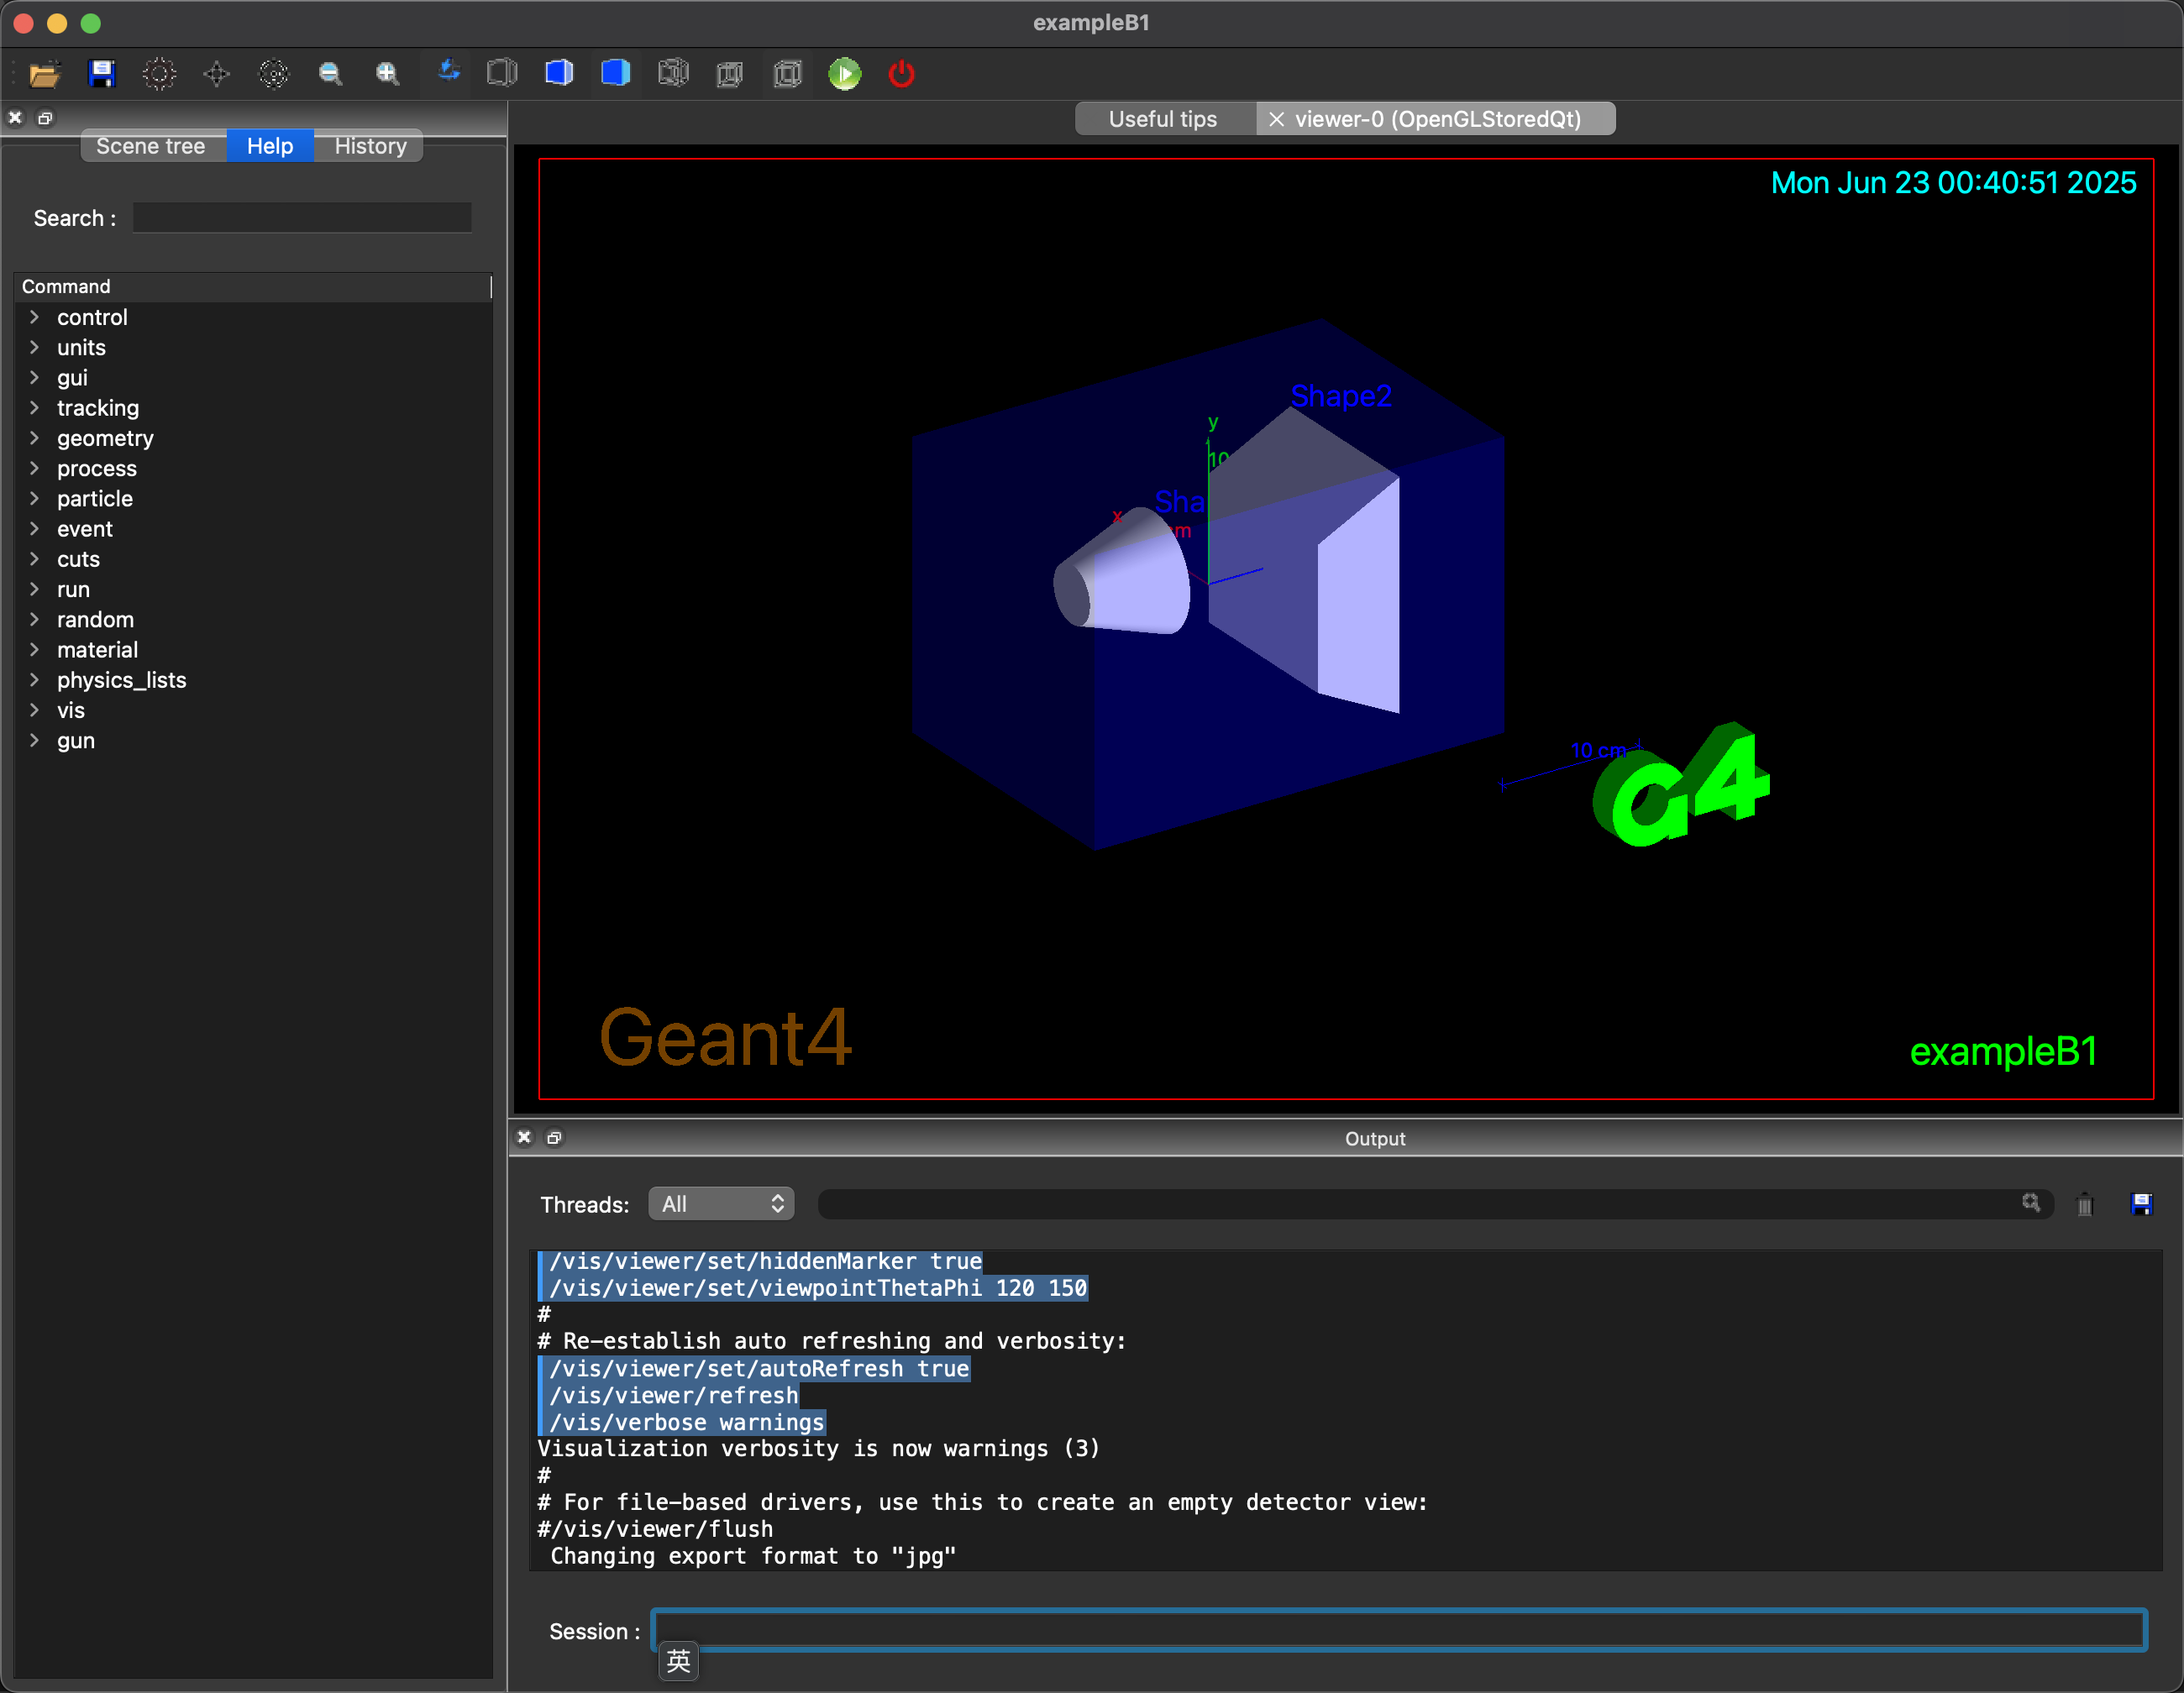This screenshot has height=1693, width=2184.
Task: Expand the control command group
Action: [35, 317]
